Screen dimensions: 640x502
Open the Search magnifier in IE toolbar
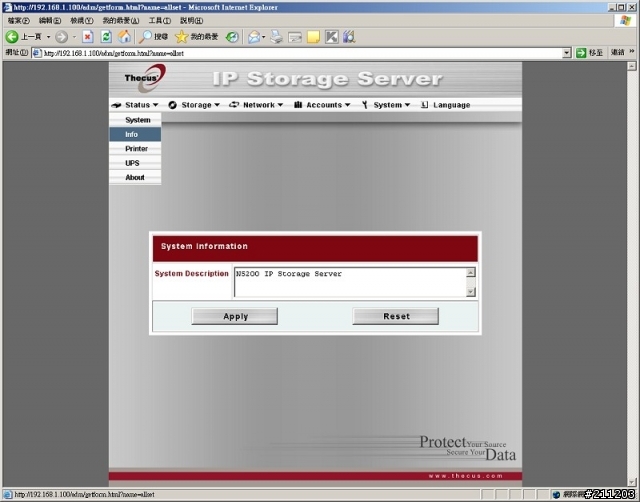[x=145, y=37]
